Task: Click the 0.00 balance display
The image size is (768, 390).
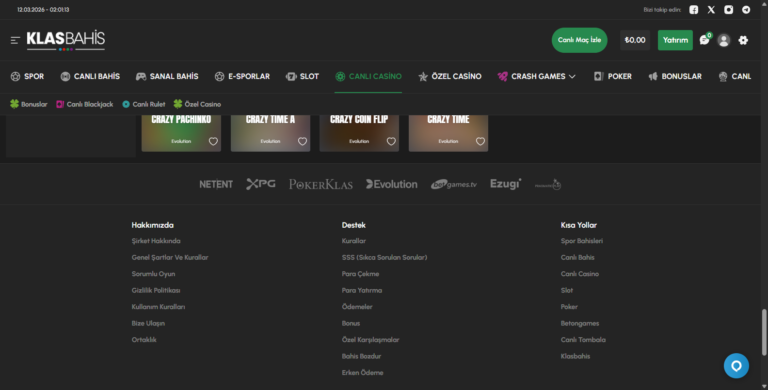Action: [x=635, y=40]
